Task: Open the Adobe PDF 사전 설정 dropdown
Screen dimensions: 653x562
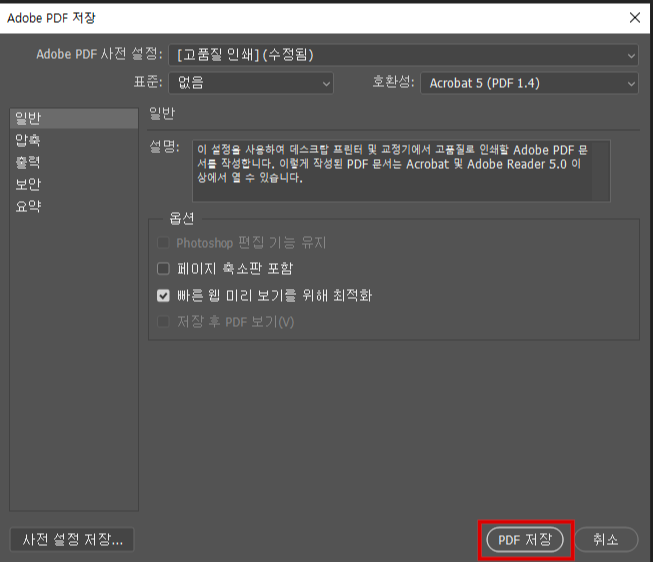Action: pos(403,55)
